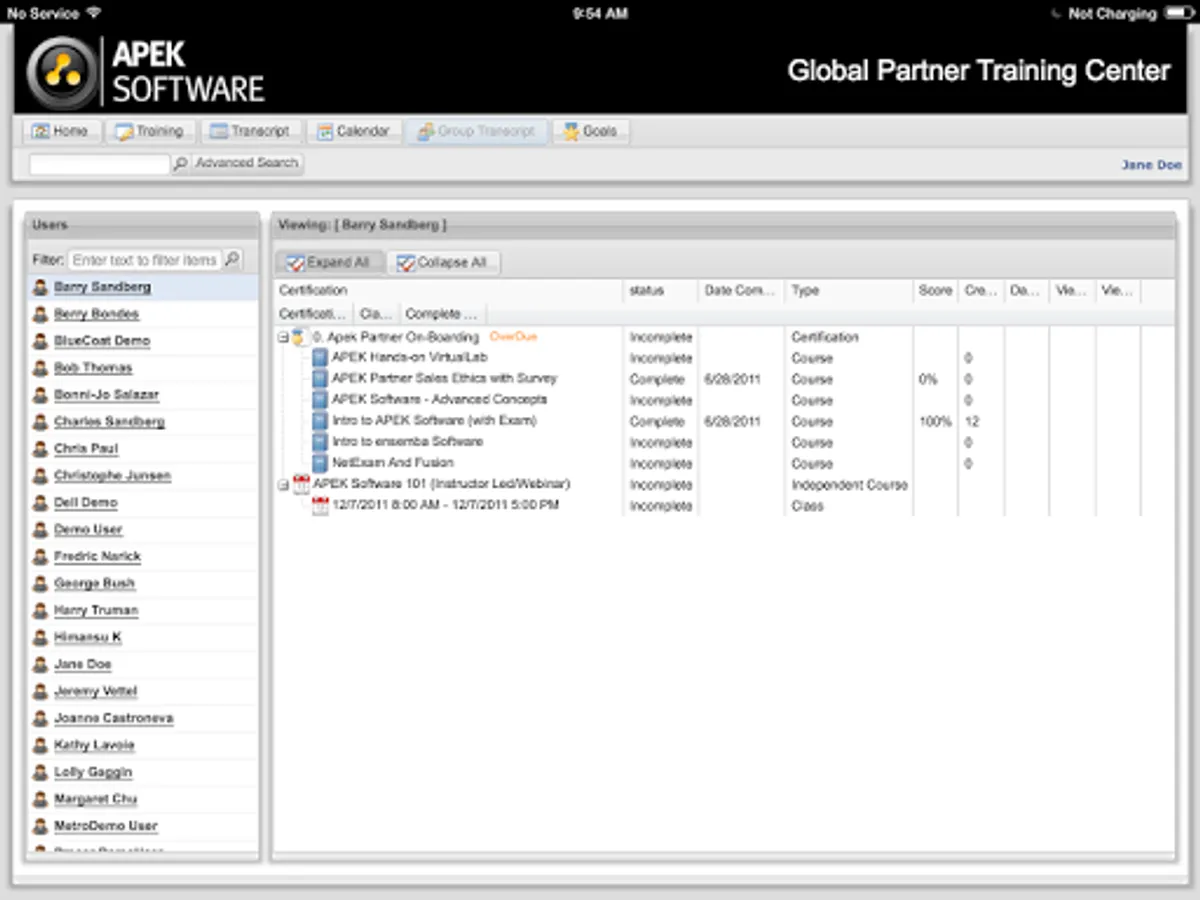The width and height of the screenshot is (1200, 900).
Task: Click the Intro to ensemba Software course icon
Action: [x=320, y=443]
